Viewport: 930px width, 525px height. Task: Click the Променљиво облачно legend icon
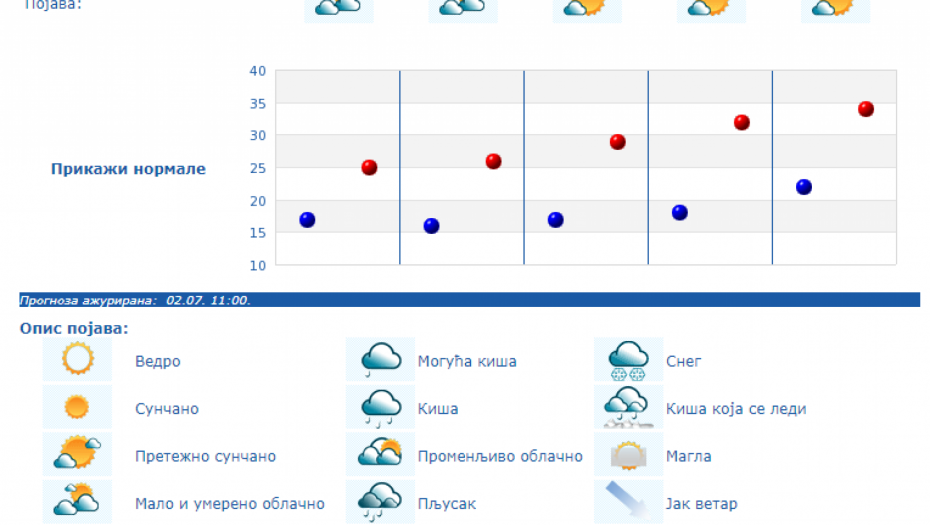point(380,454)
